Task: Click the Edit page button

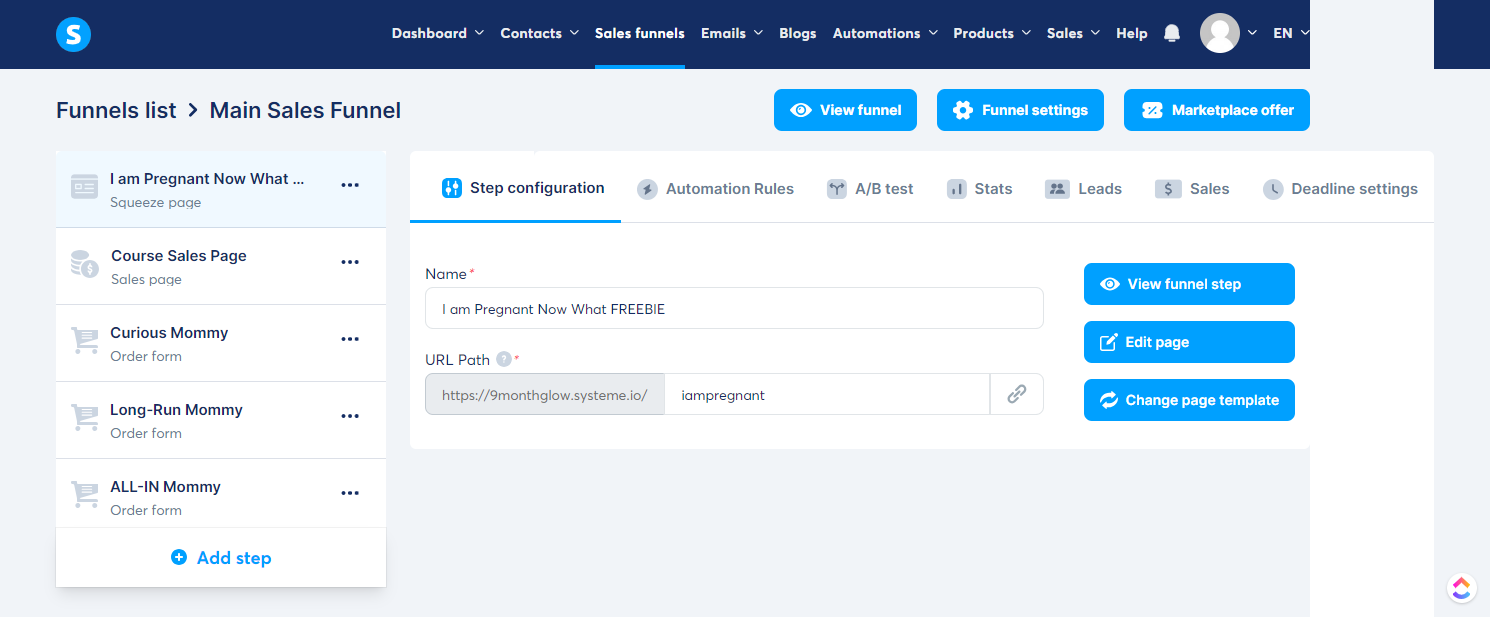Action: click(1189, 342)
